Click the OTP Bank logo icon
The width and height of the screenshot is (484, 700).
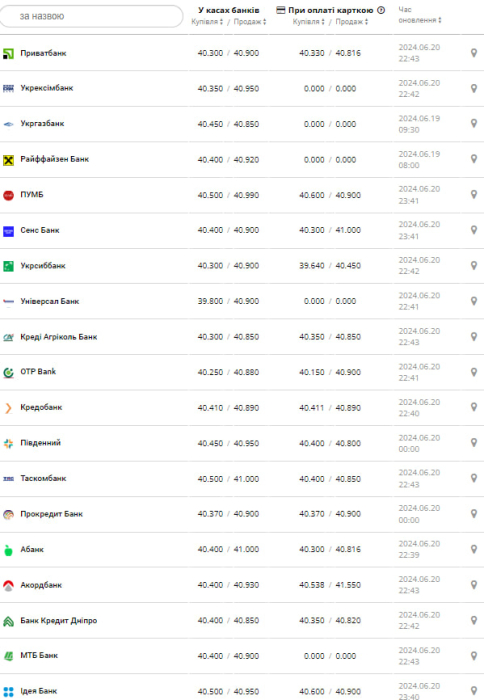[8, 372]
